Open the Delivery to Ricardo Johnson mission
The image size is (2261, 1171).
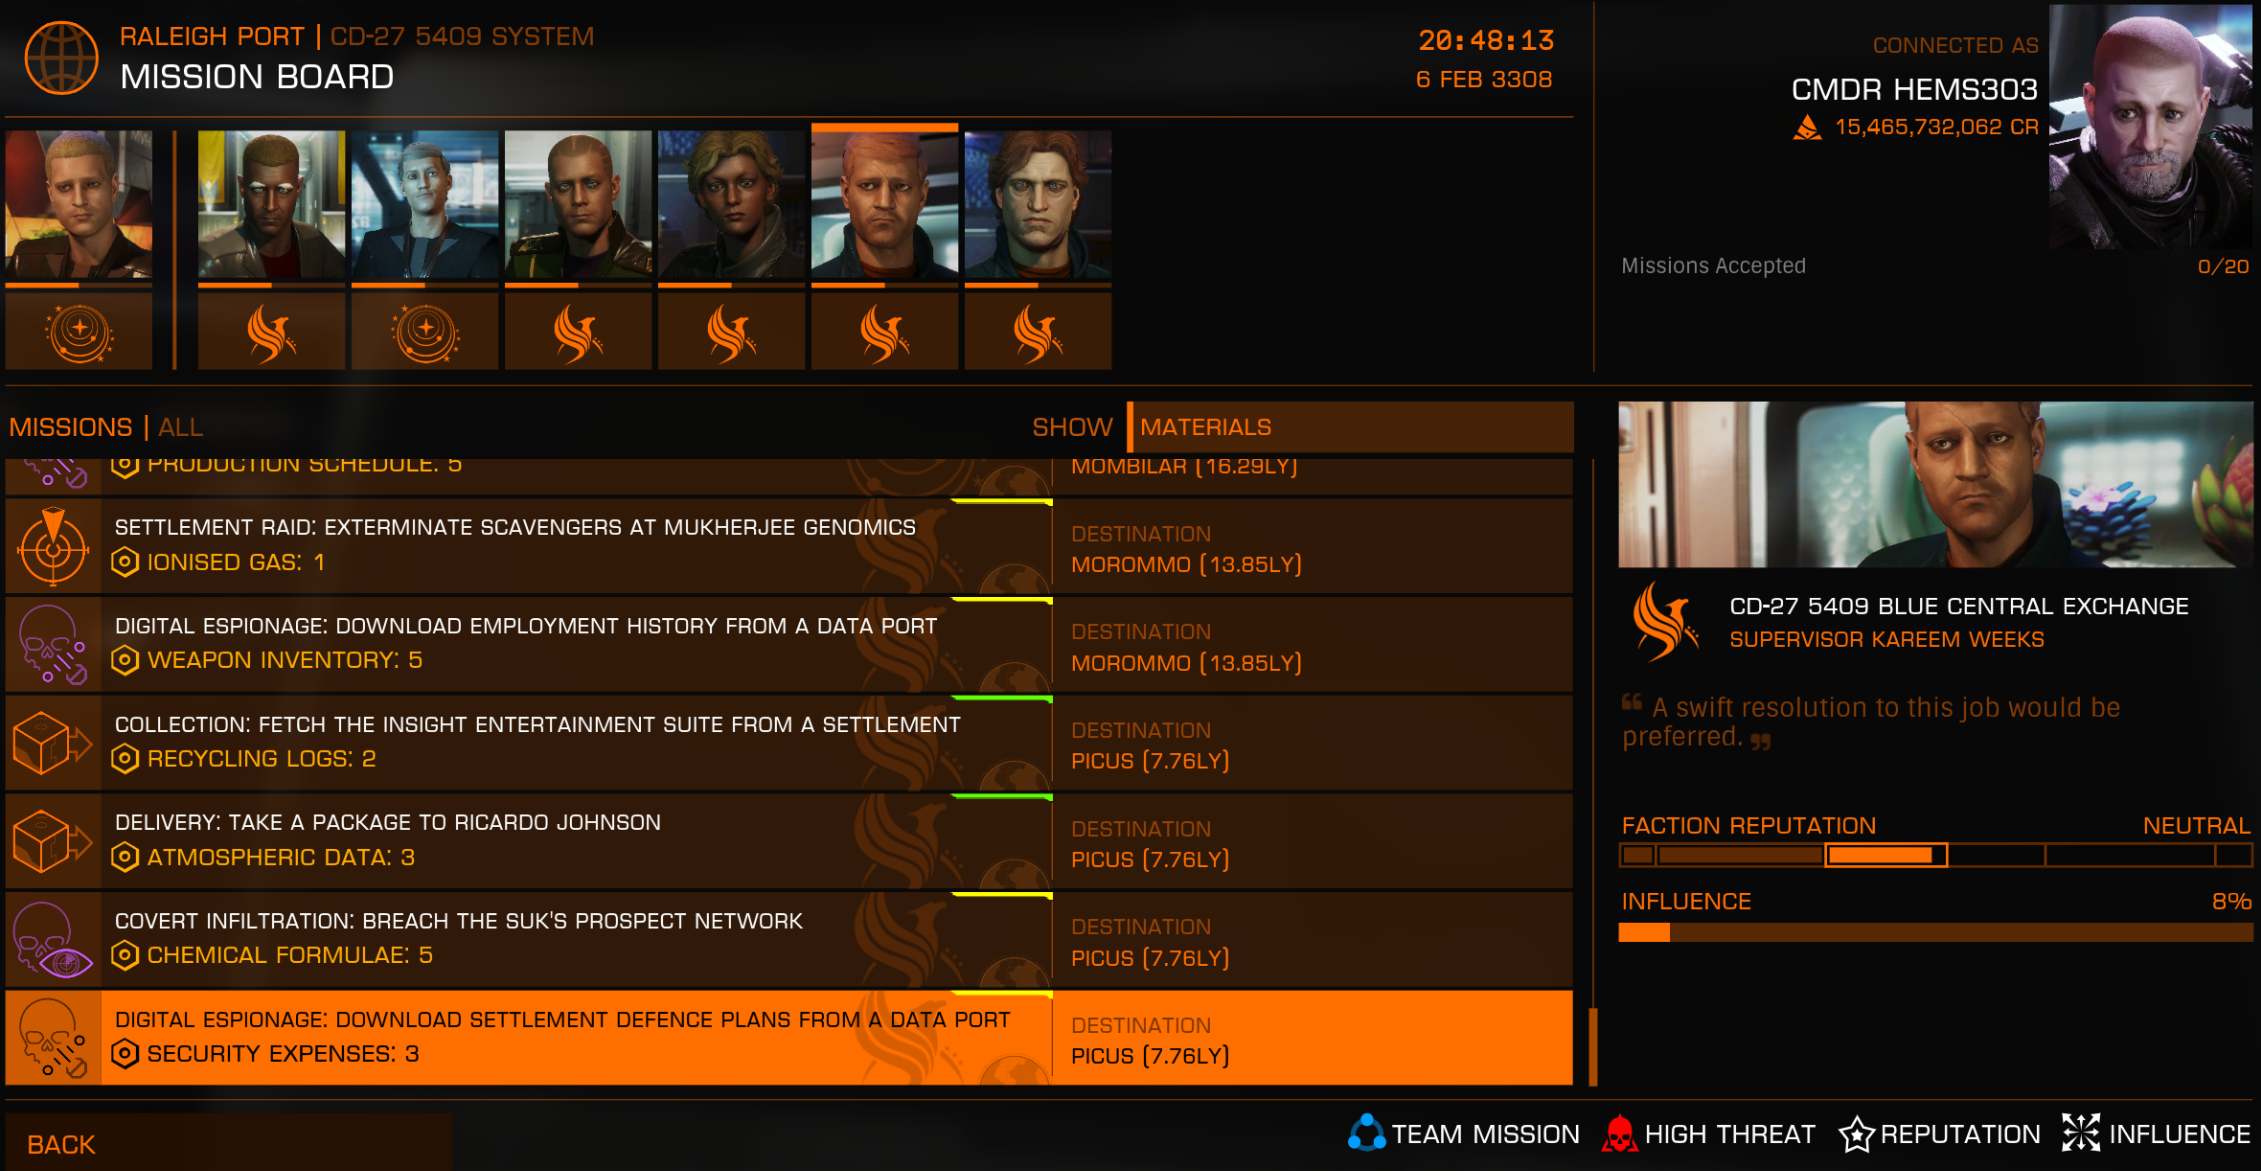click(x=789, y=841)
